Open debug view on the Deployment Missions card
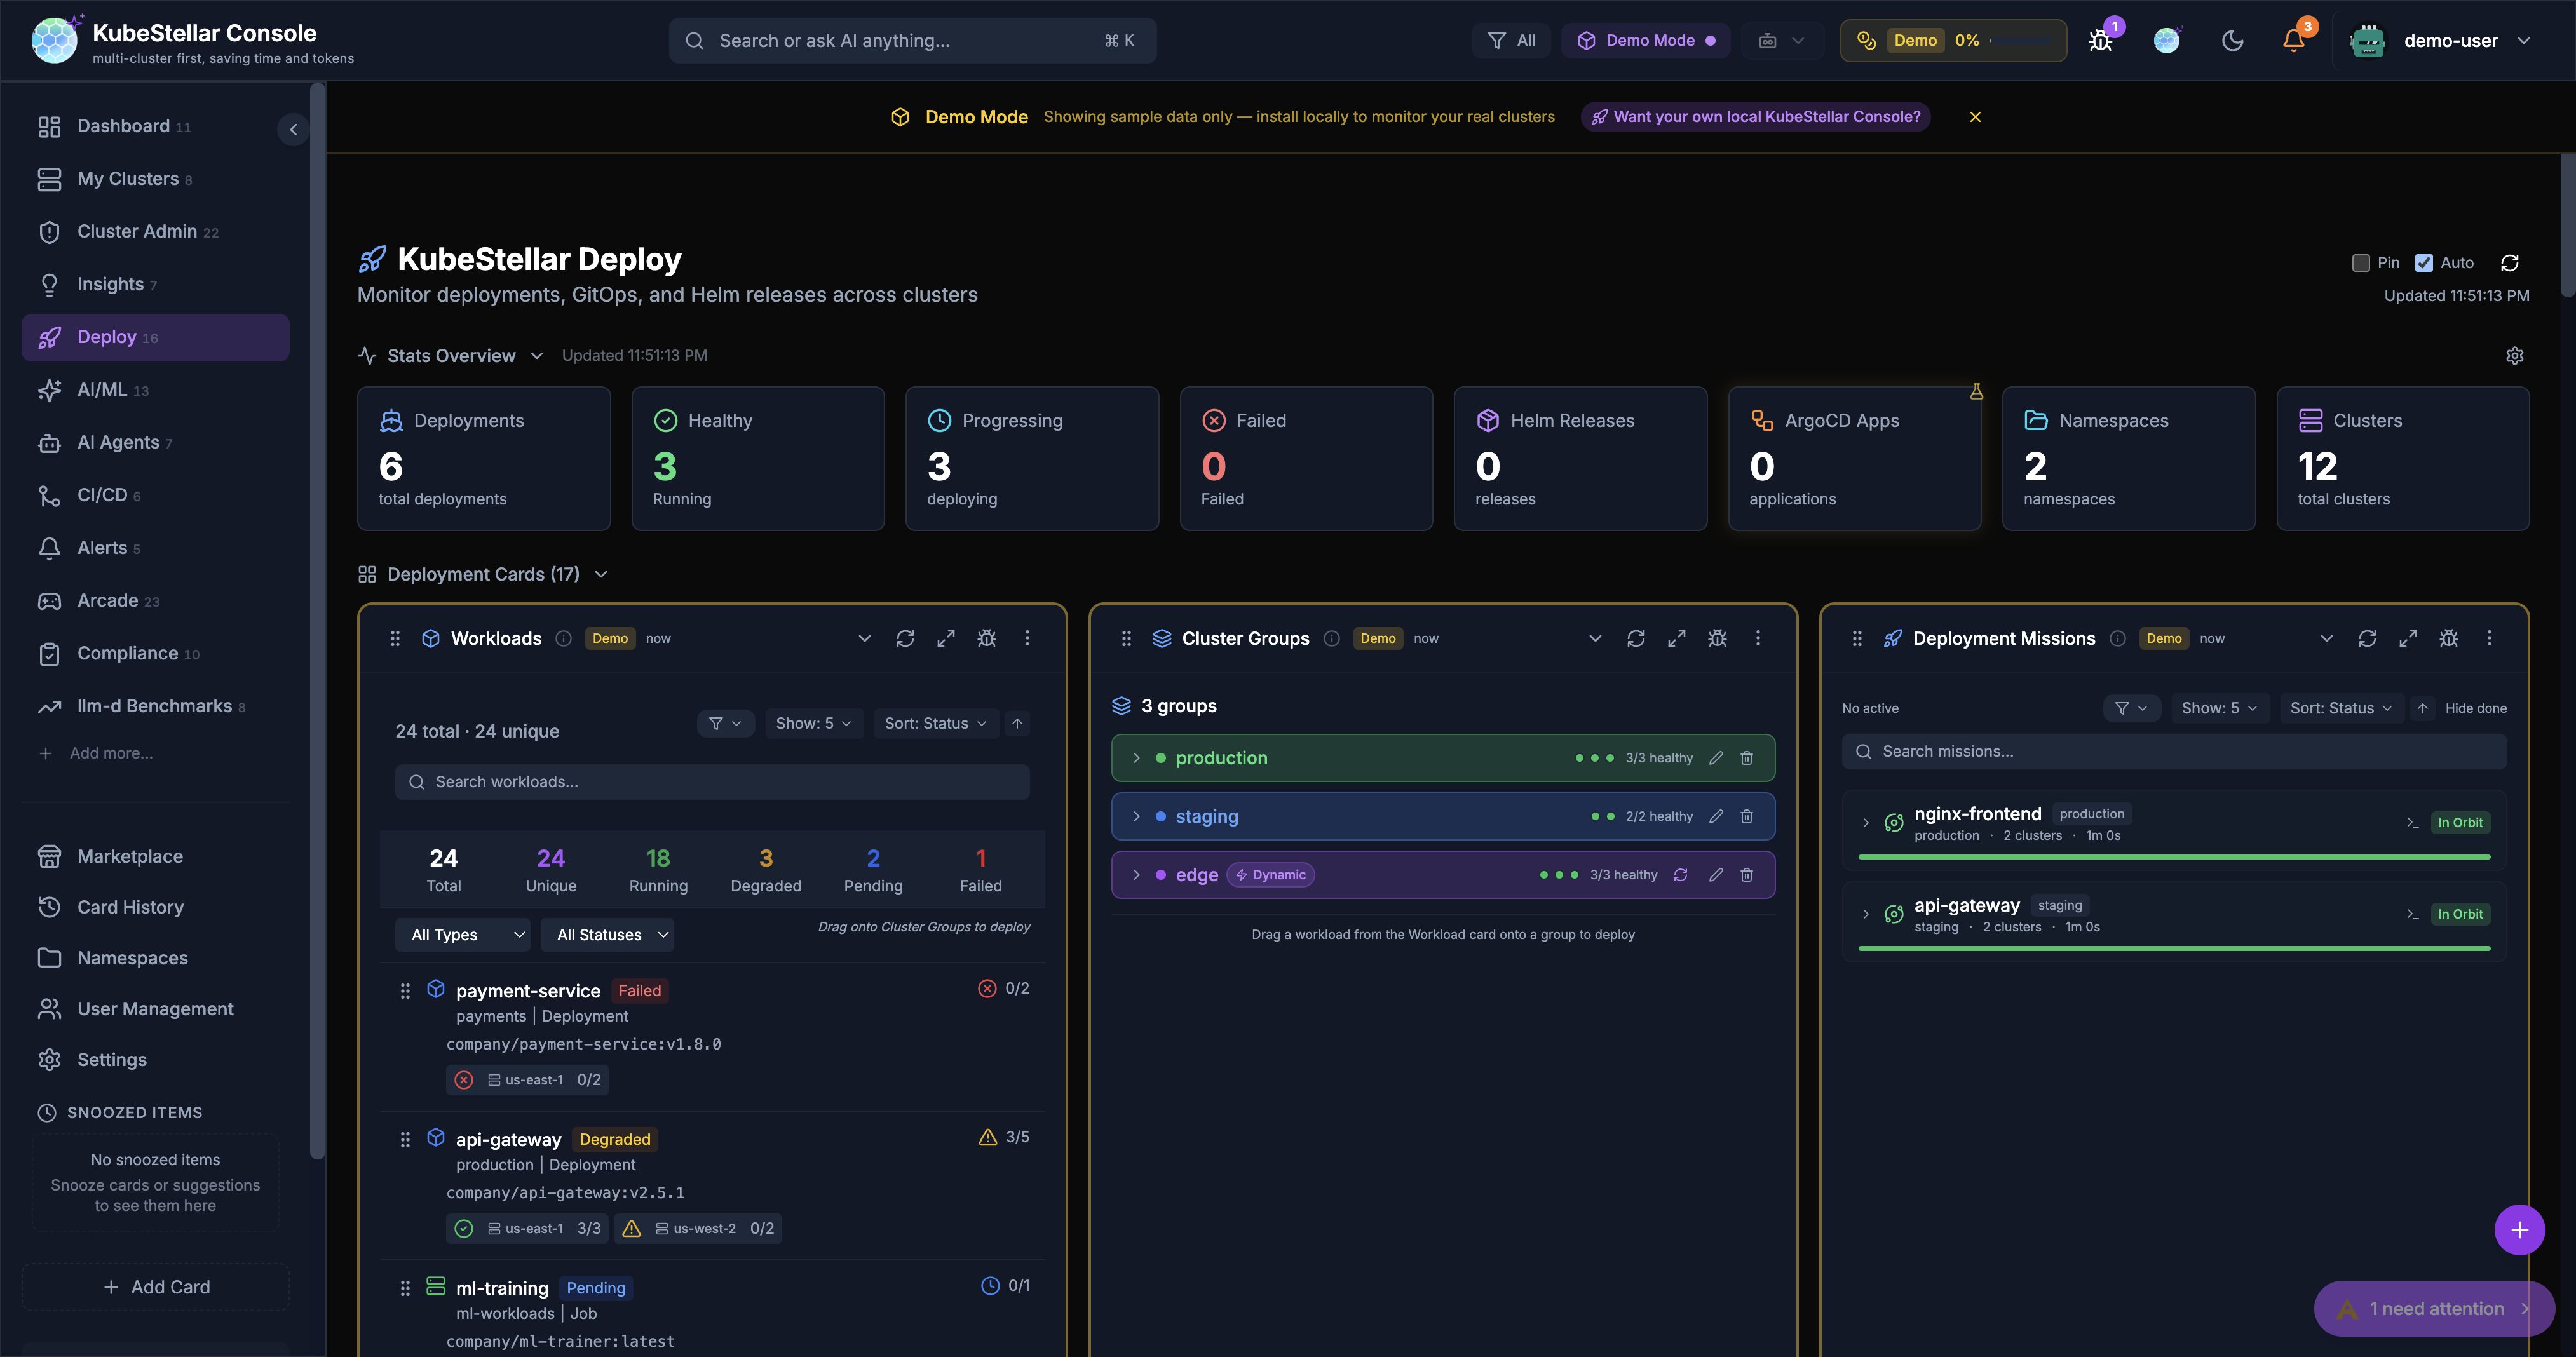This screenshot has height=1357, width=2576. pos(2449,638)
